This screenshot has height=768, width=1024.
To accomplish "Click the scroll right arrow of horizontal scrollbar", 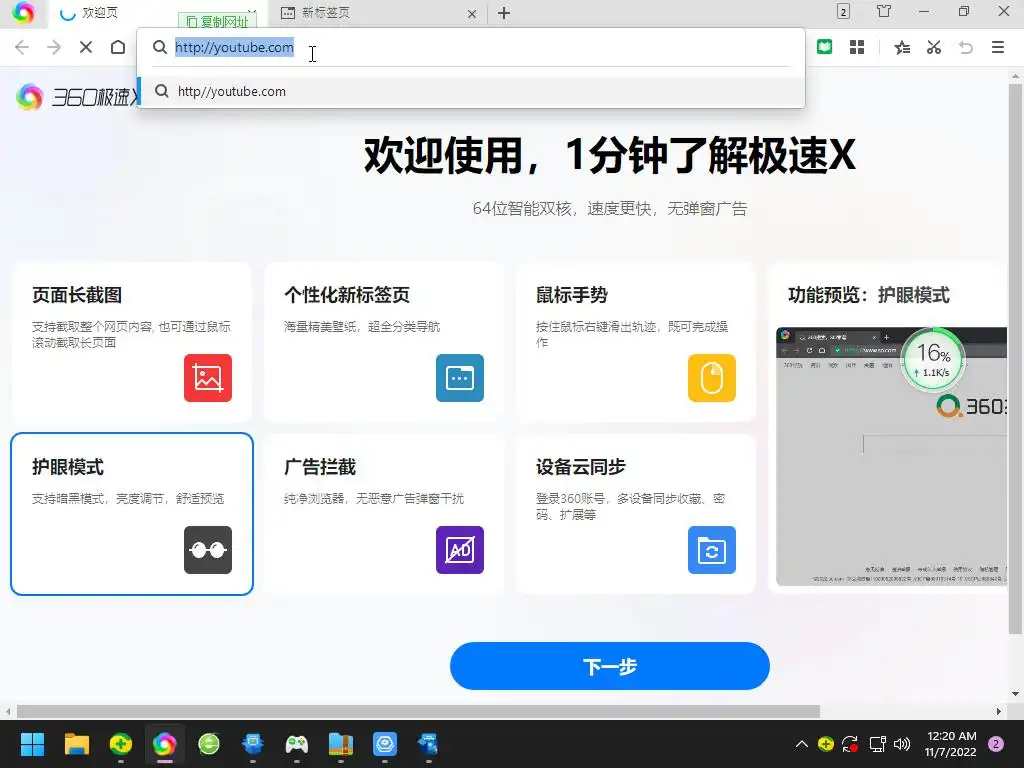I will tap(999, 711).
